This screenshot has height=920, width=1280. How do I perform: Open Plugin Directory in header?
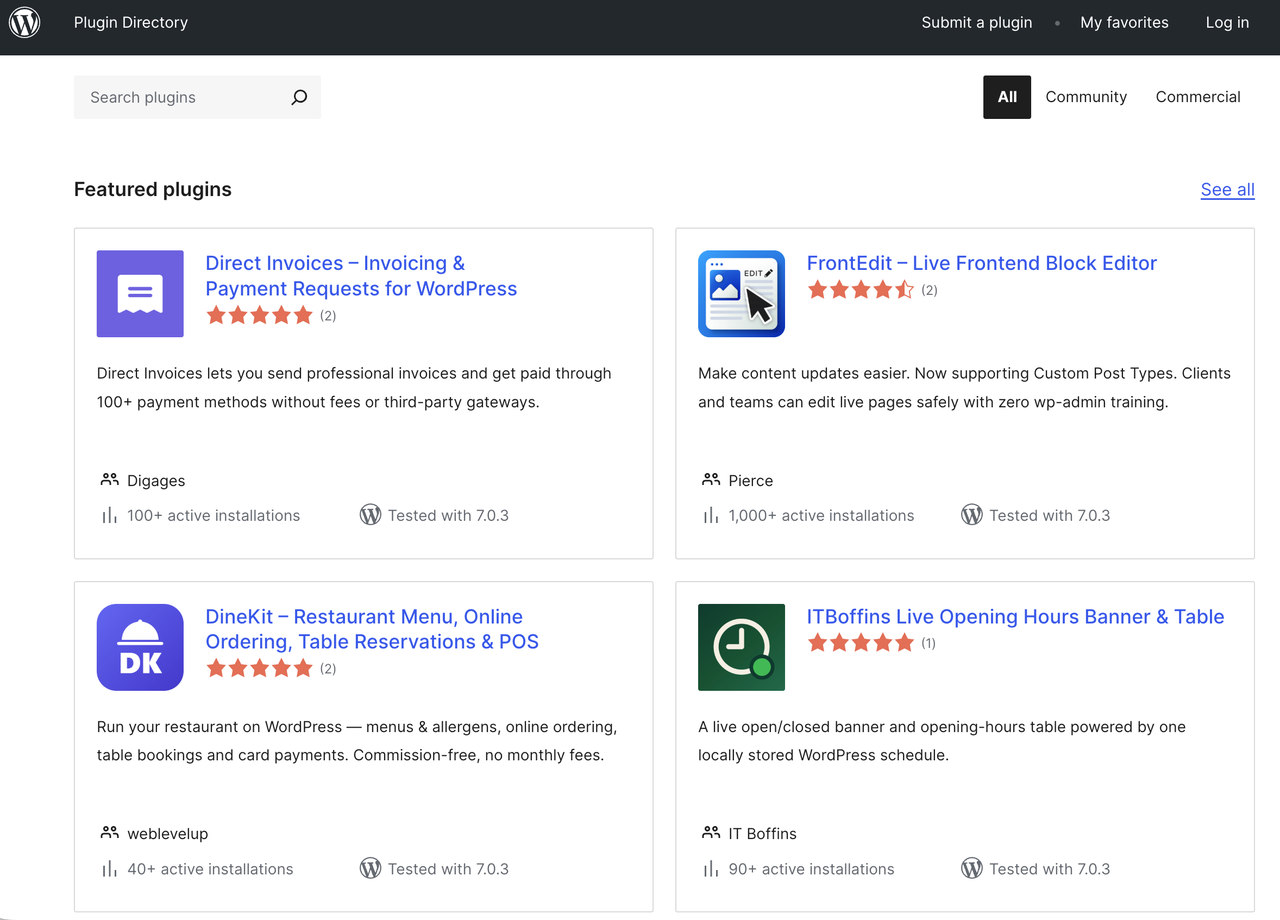[x=131, y=22]
